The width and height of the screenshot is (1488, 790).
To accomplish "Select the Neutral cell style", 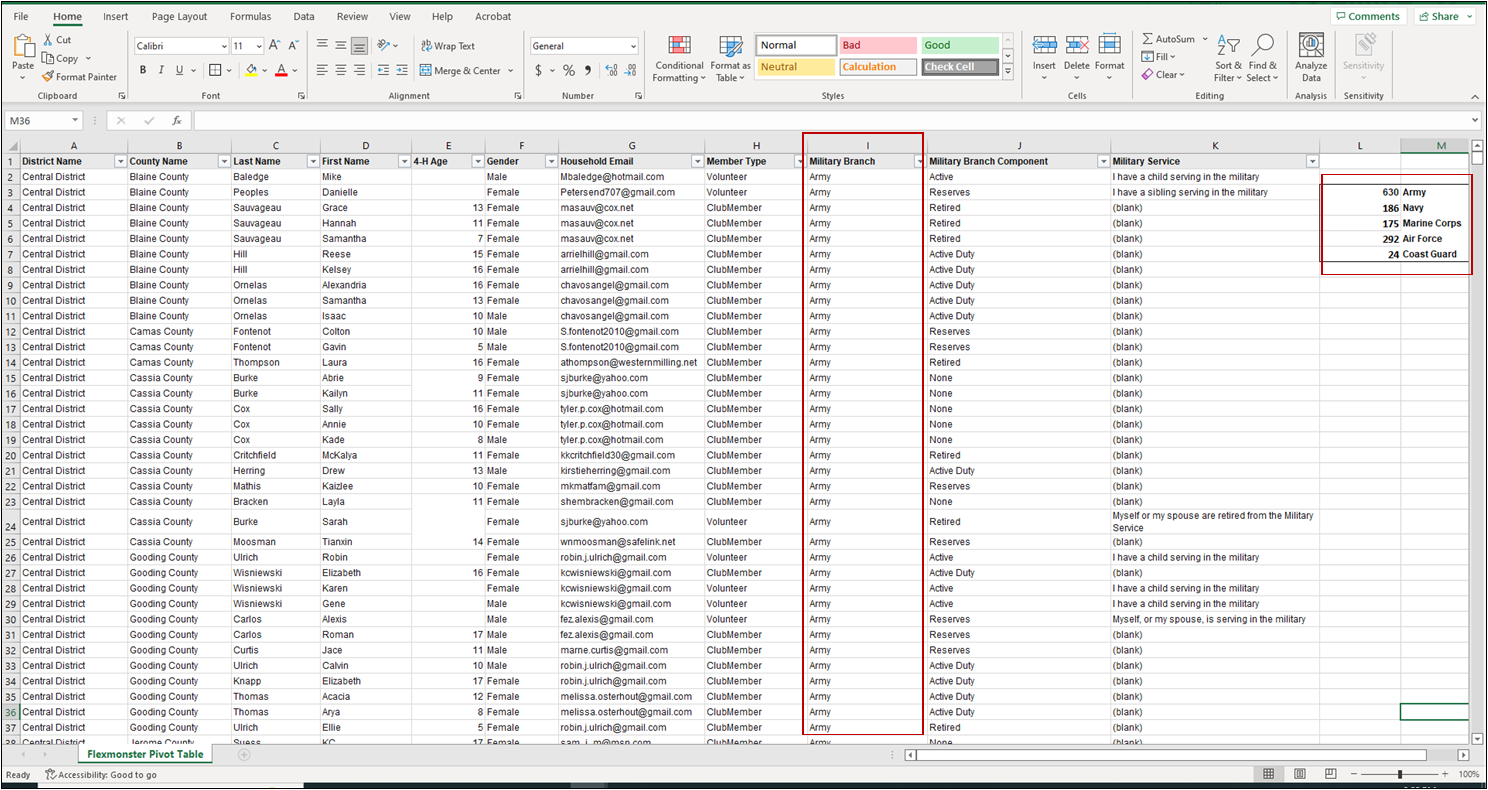I will 796,67.
